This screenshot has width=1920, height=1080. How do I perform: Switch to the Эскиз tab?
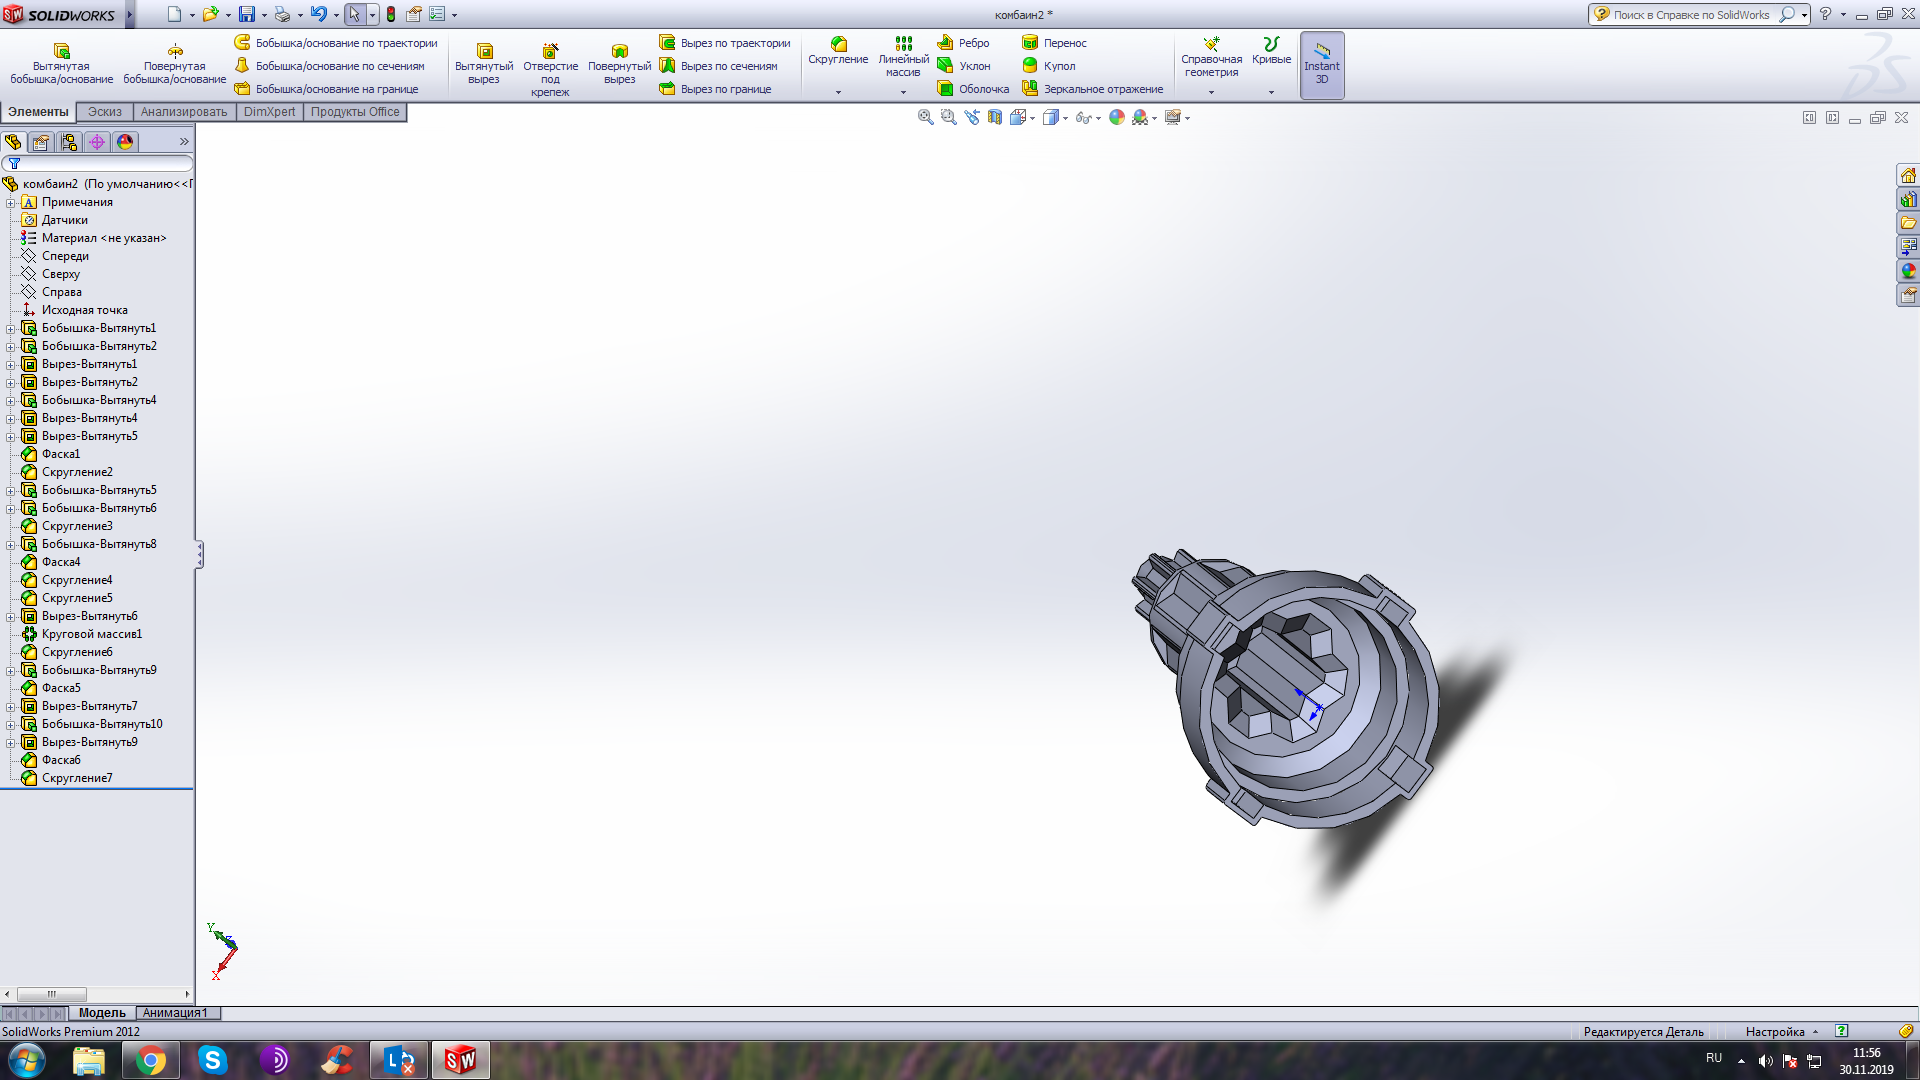tap(105, 112)
